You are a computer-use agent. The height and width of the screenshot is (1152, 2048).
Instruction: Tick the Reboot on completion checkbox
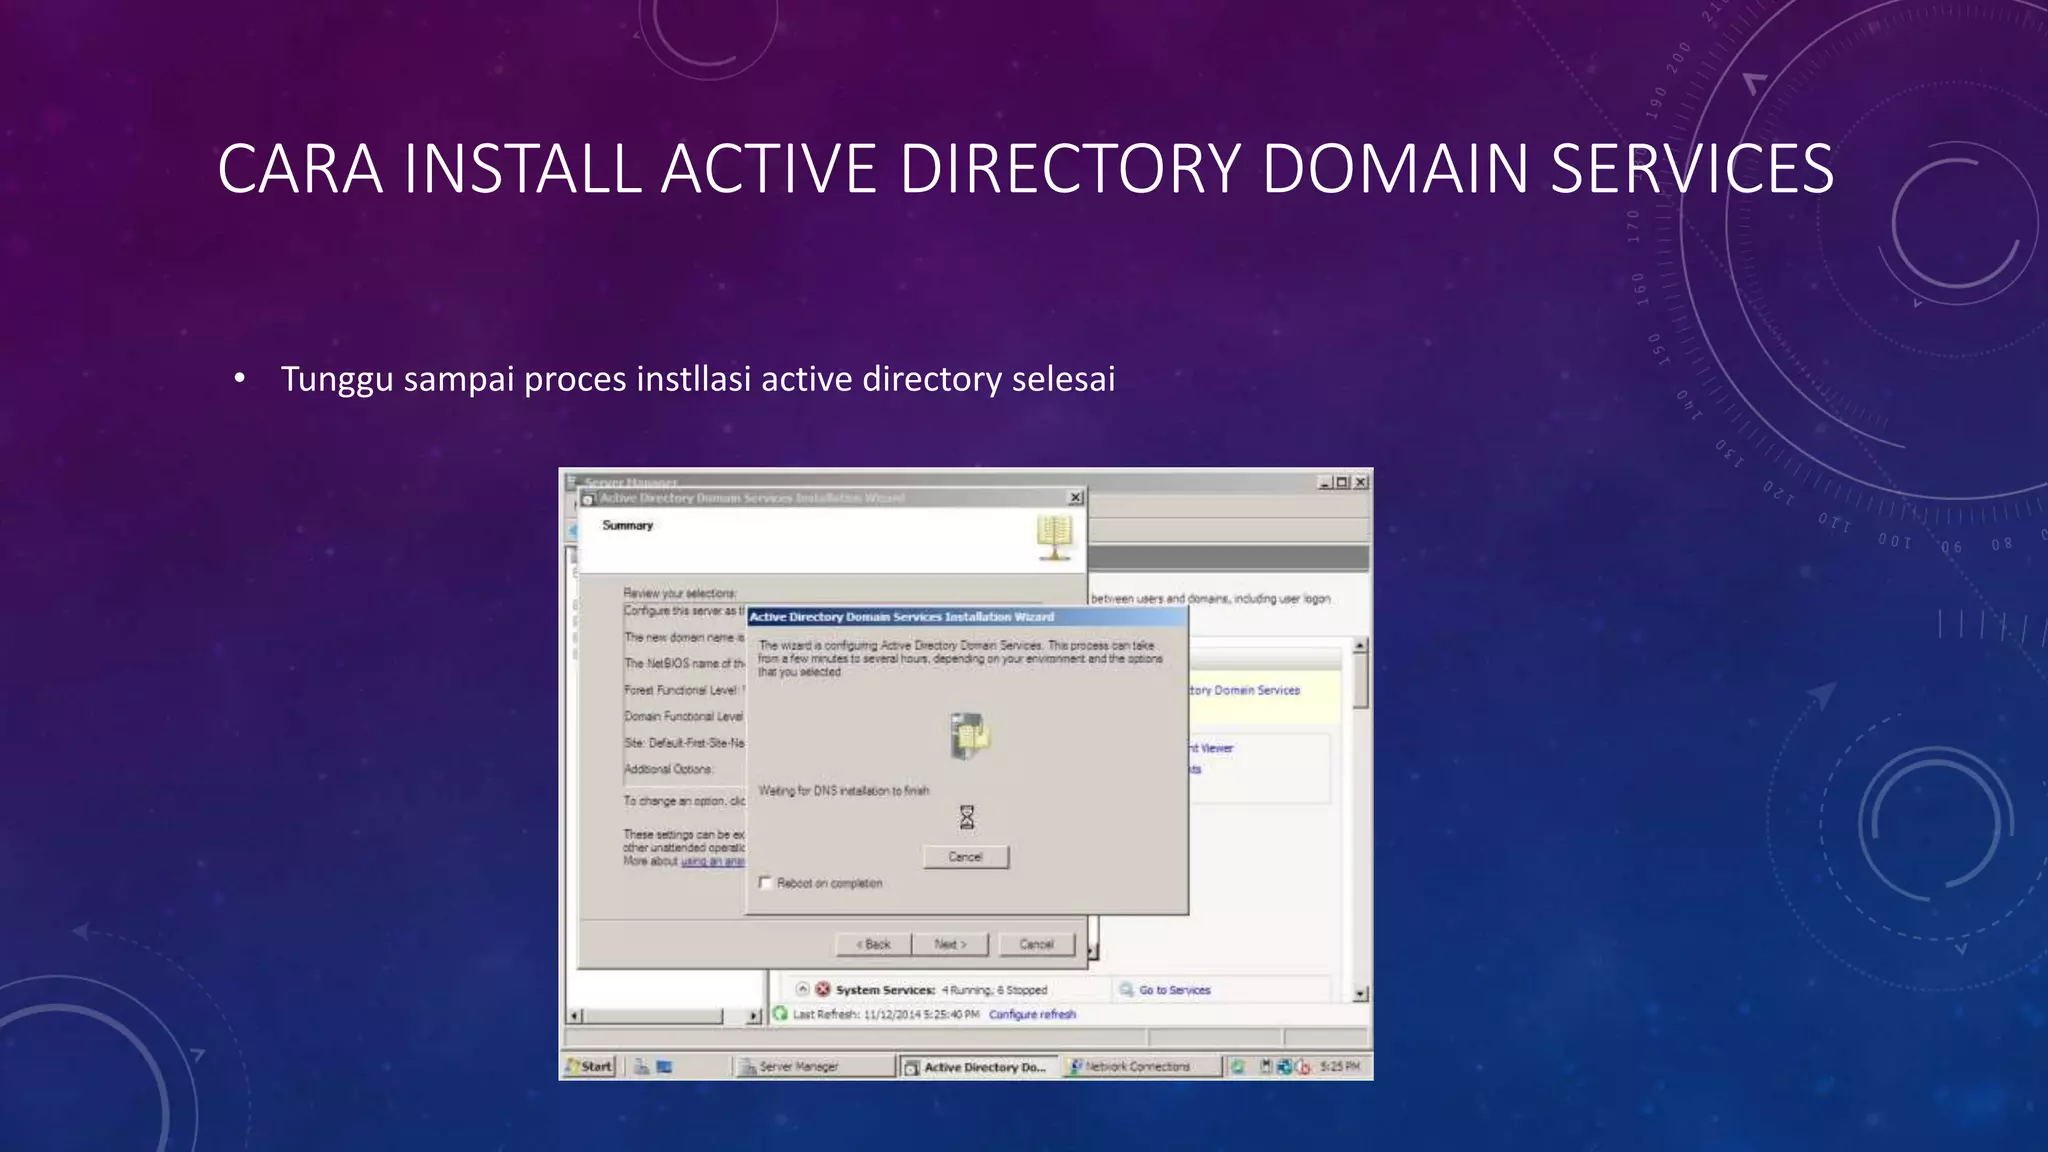(x=766, y=883)
